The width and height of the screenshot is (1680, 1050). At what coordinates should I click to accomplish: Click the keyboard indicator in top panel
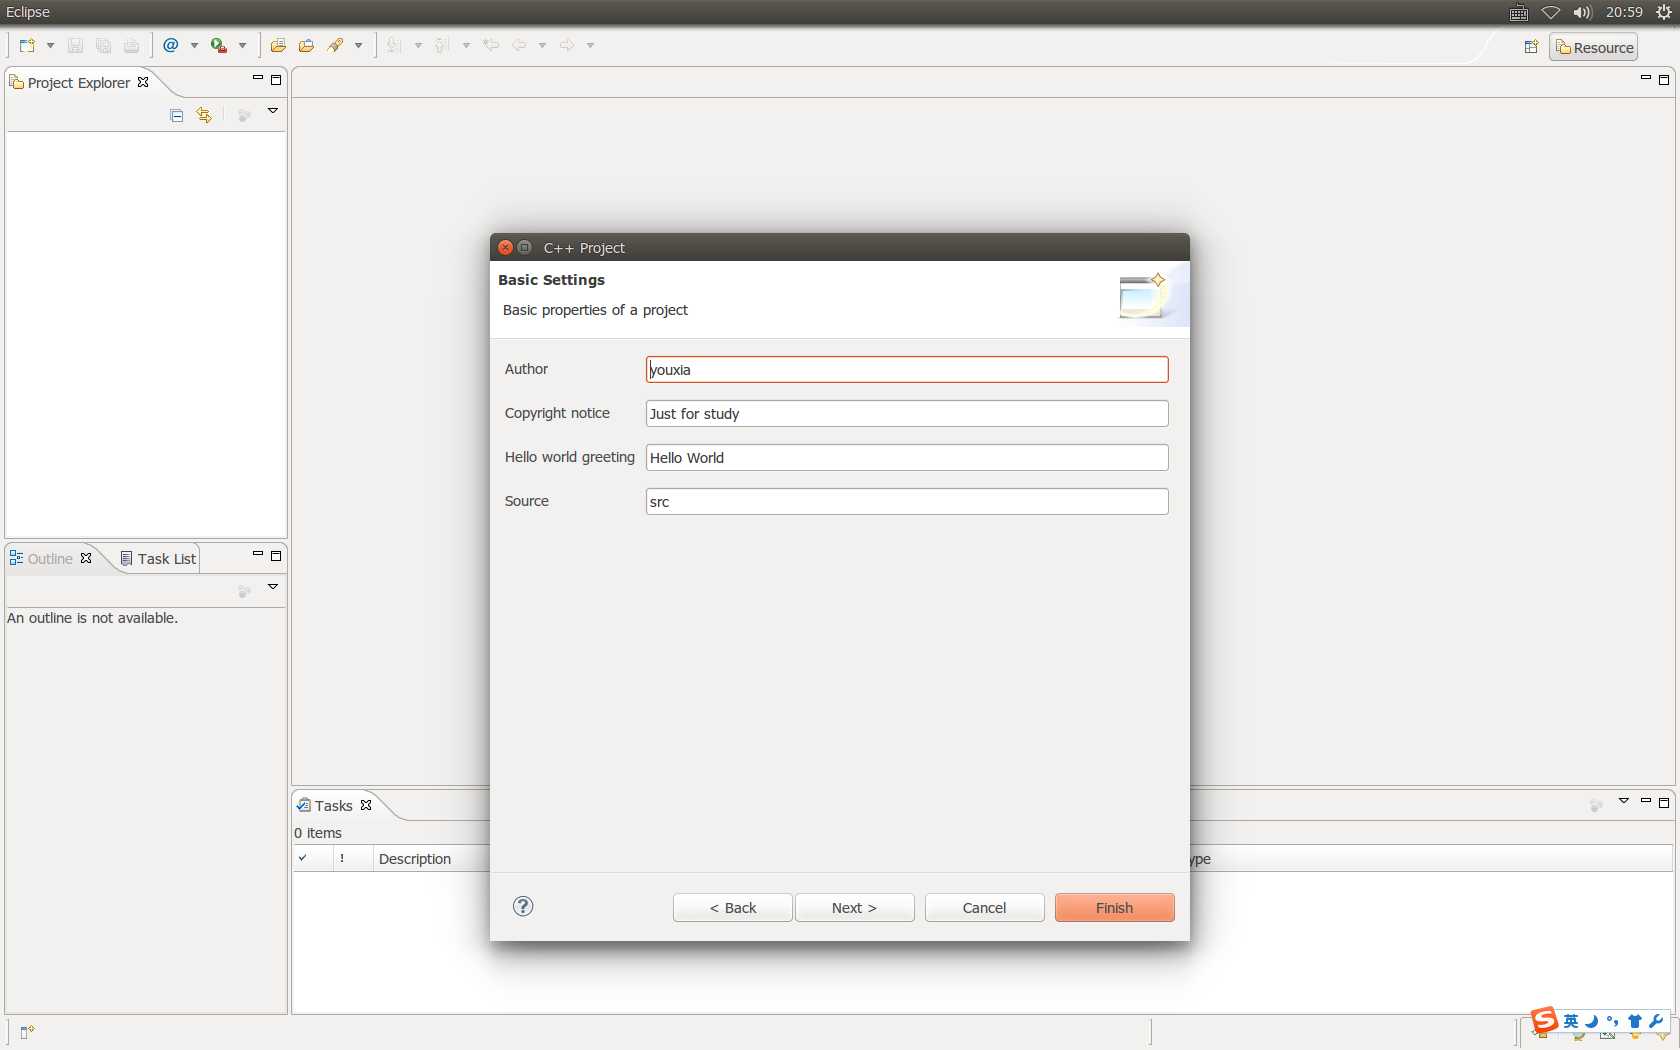point(1518,12)
